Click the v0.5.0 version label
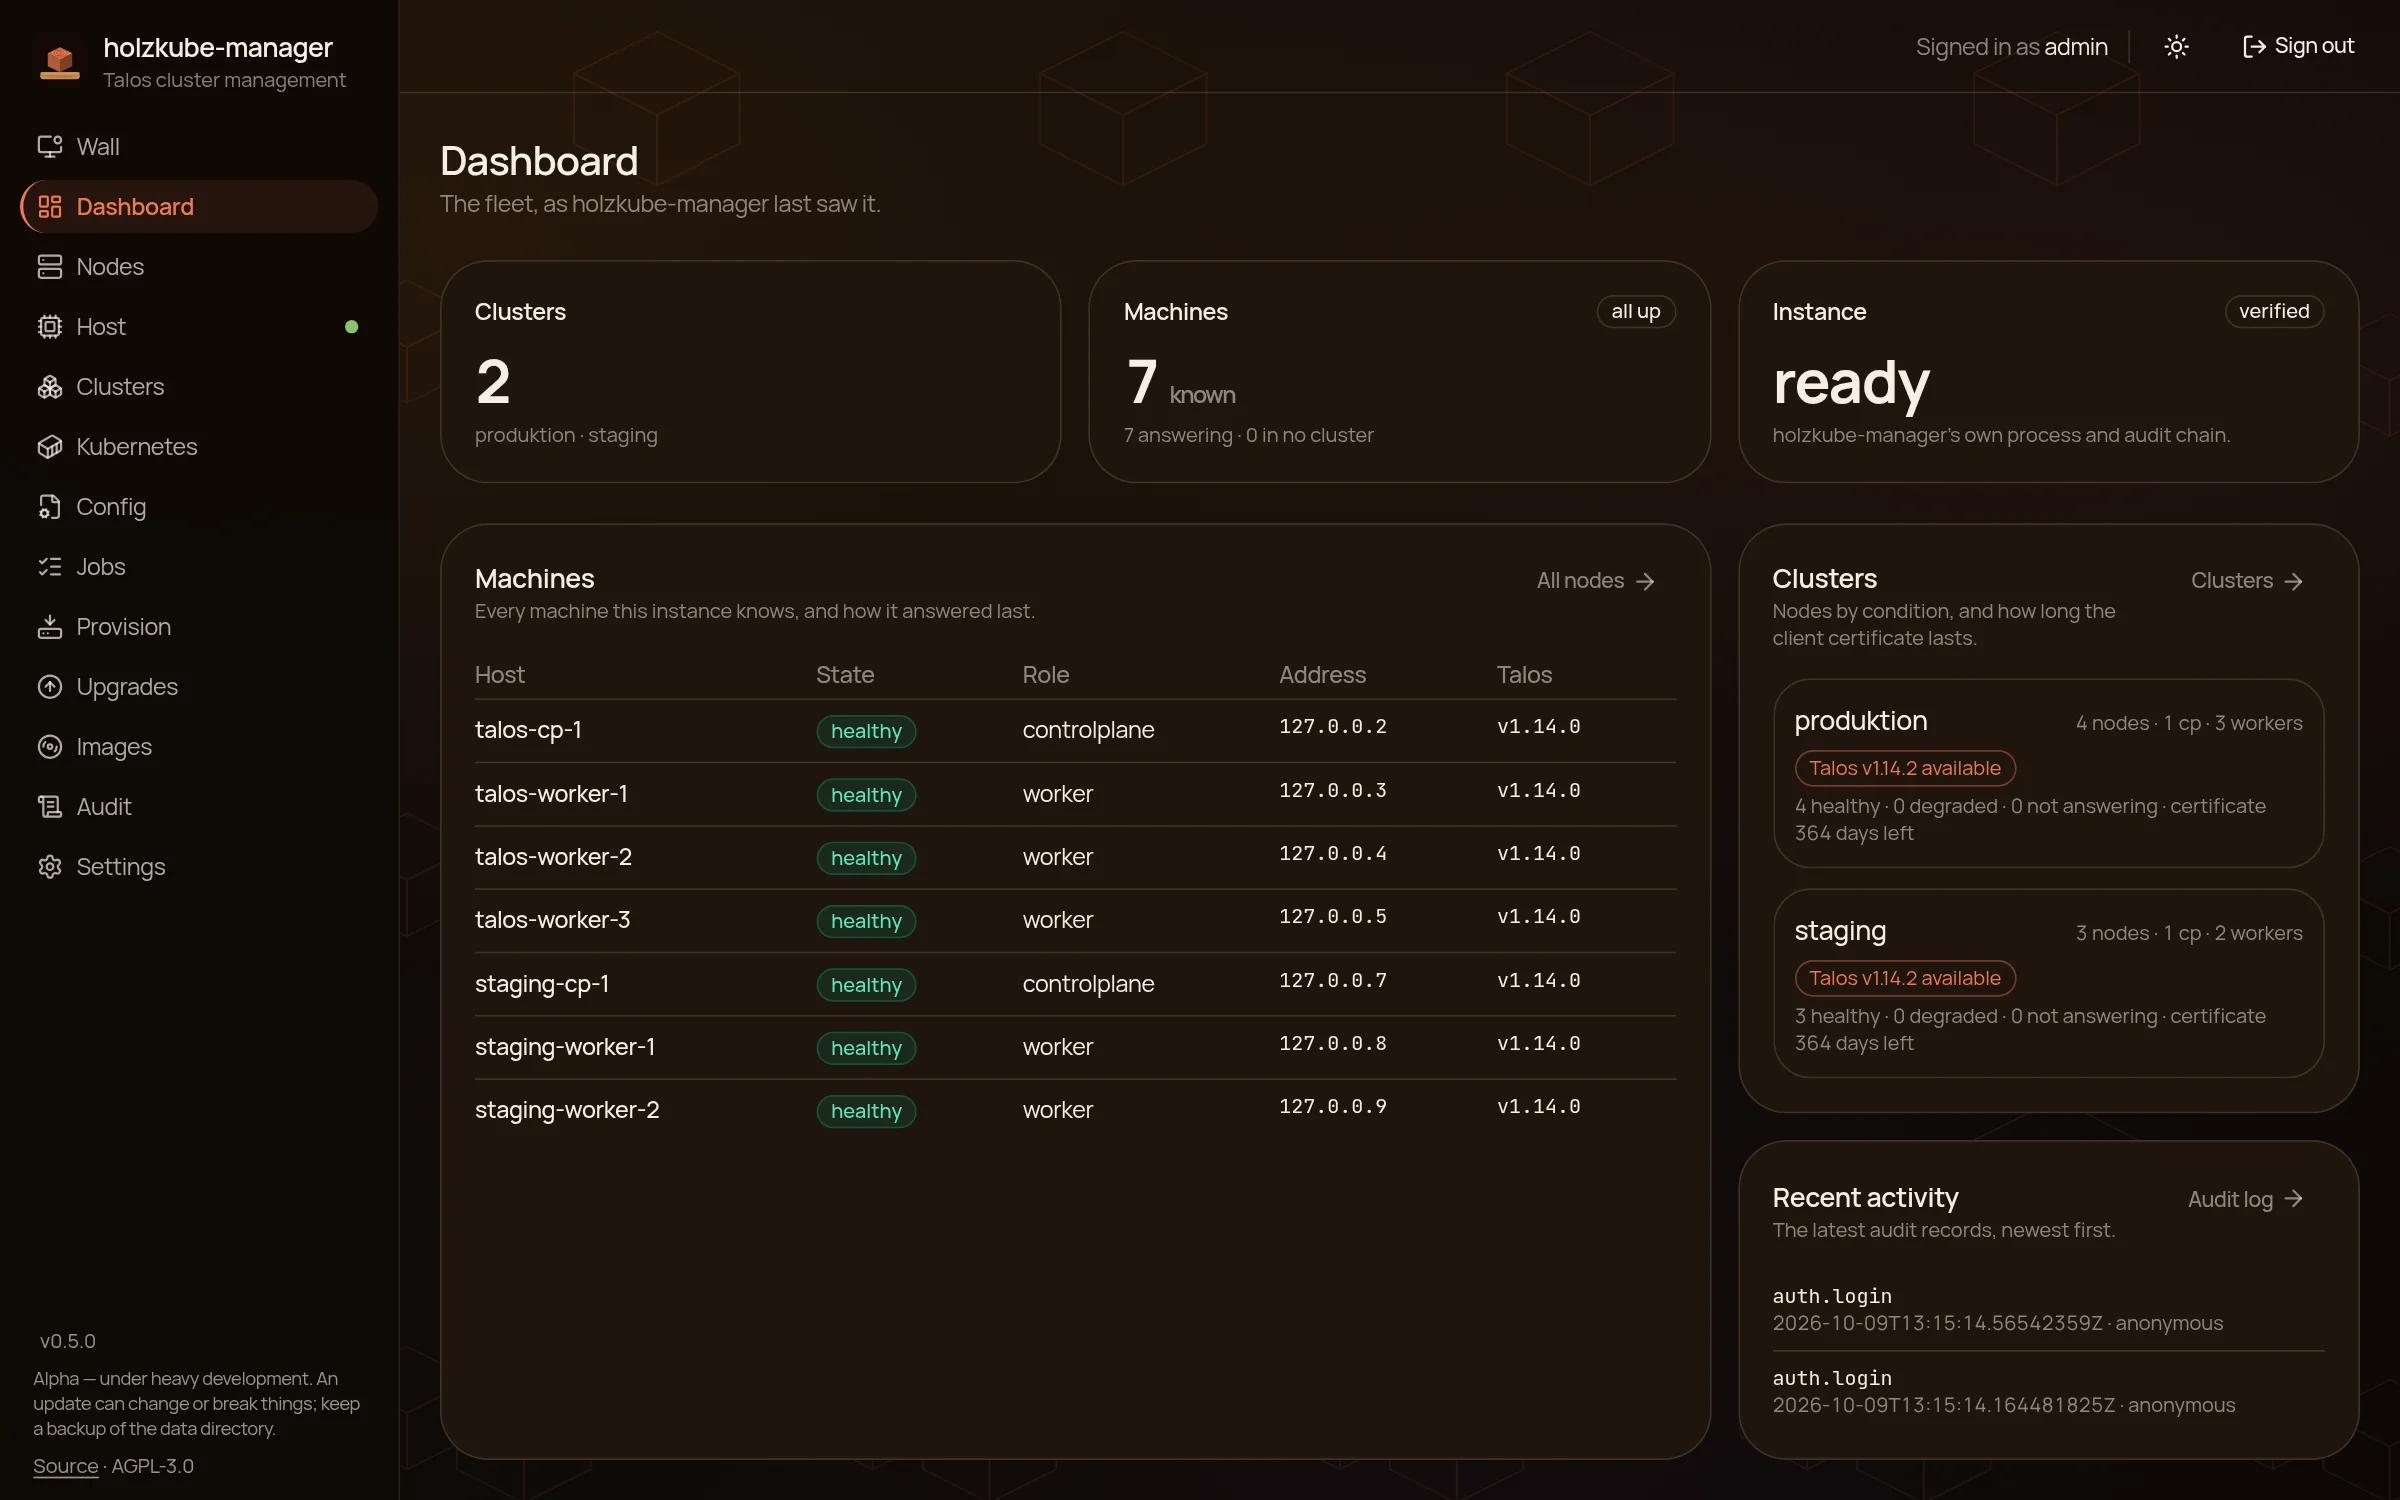The height and width of the screenshot is (1500, 2400). (x=68, y=1341)
